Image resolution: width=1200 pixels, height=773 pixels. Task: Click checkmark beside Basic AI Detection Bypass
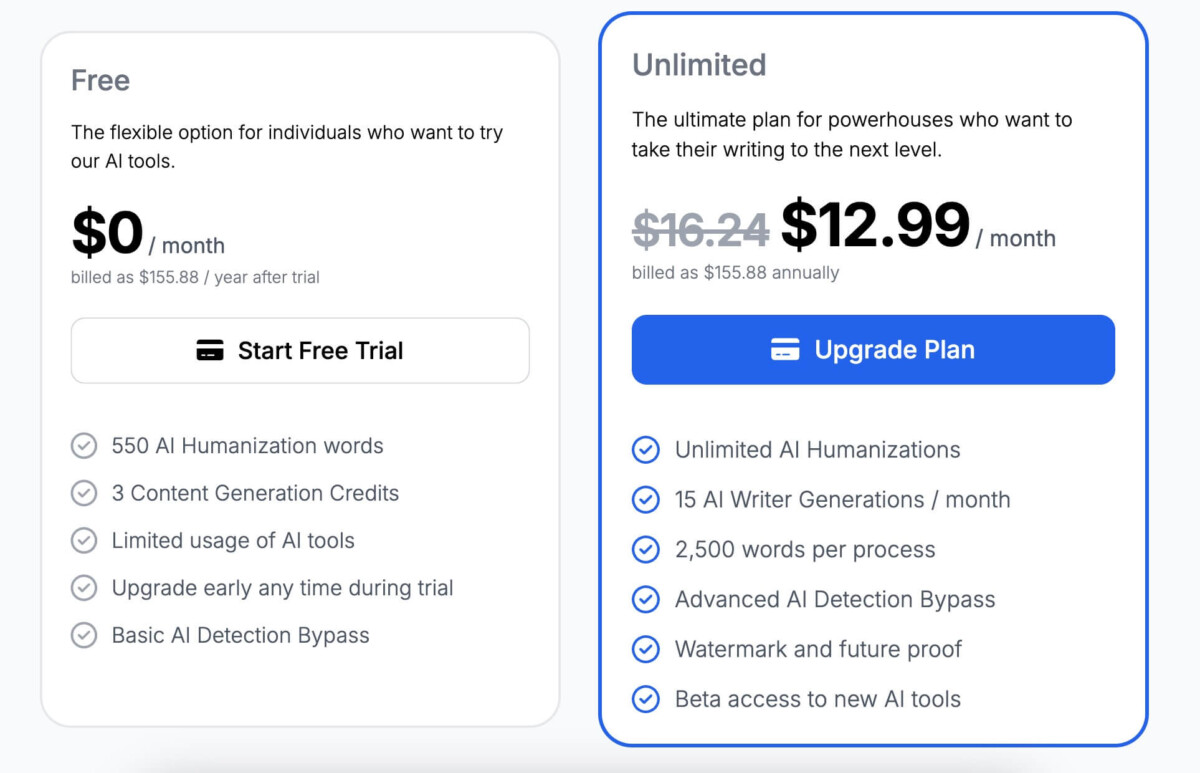coord(84,635)
